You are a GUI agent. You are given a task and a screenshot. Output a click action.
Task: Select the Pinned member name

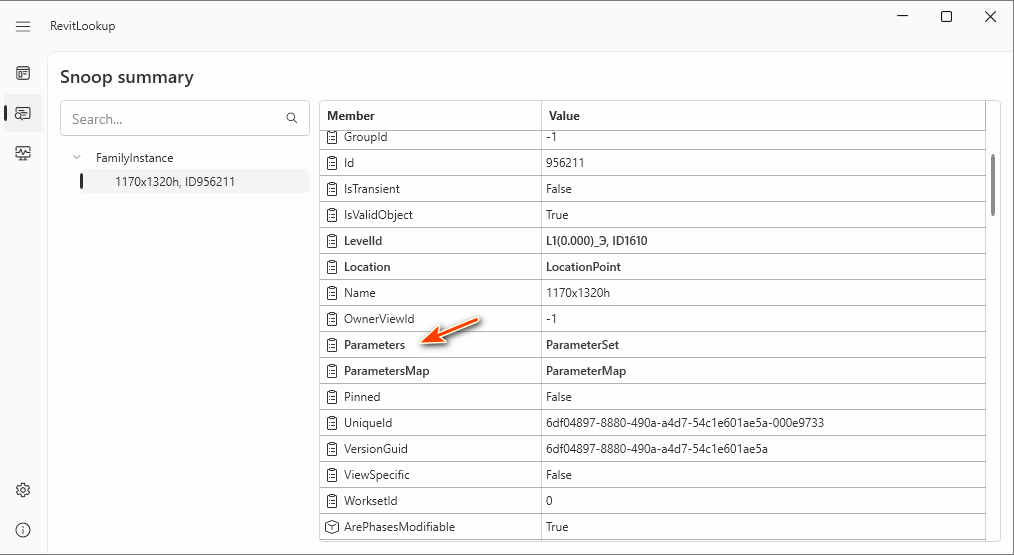[x=362, y=397]
